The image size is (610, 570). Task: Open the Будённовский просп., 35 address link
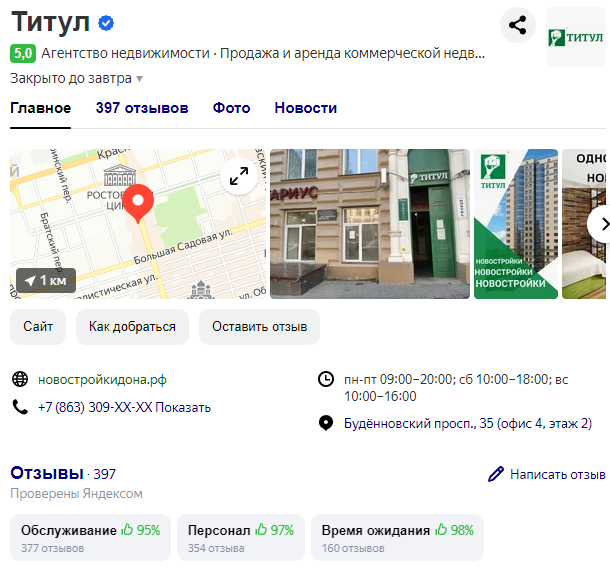(x=468, y=423)
